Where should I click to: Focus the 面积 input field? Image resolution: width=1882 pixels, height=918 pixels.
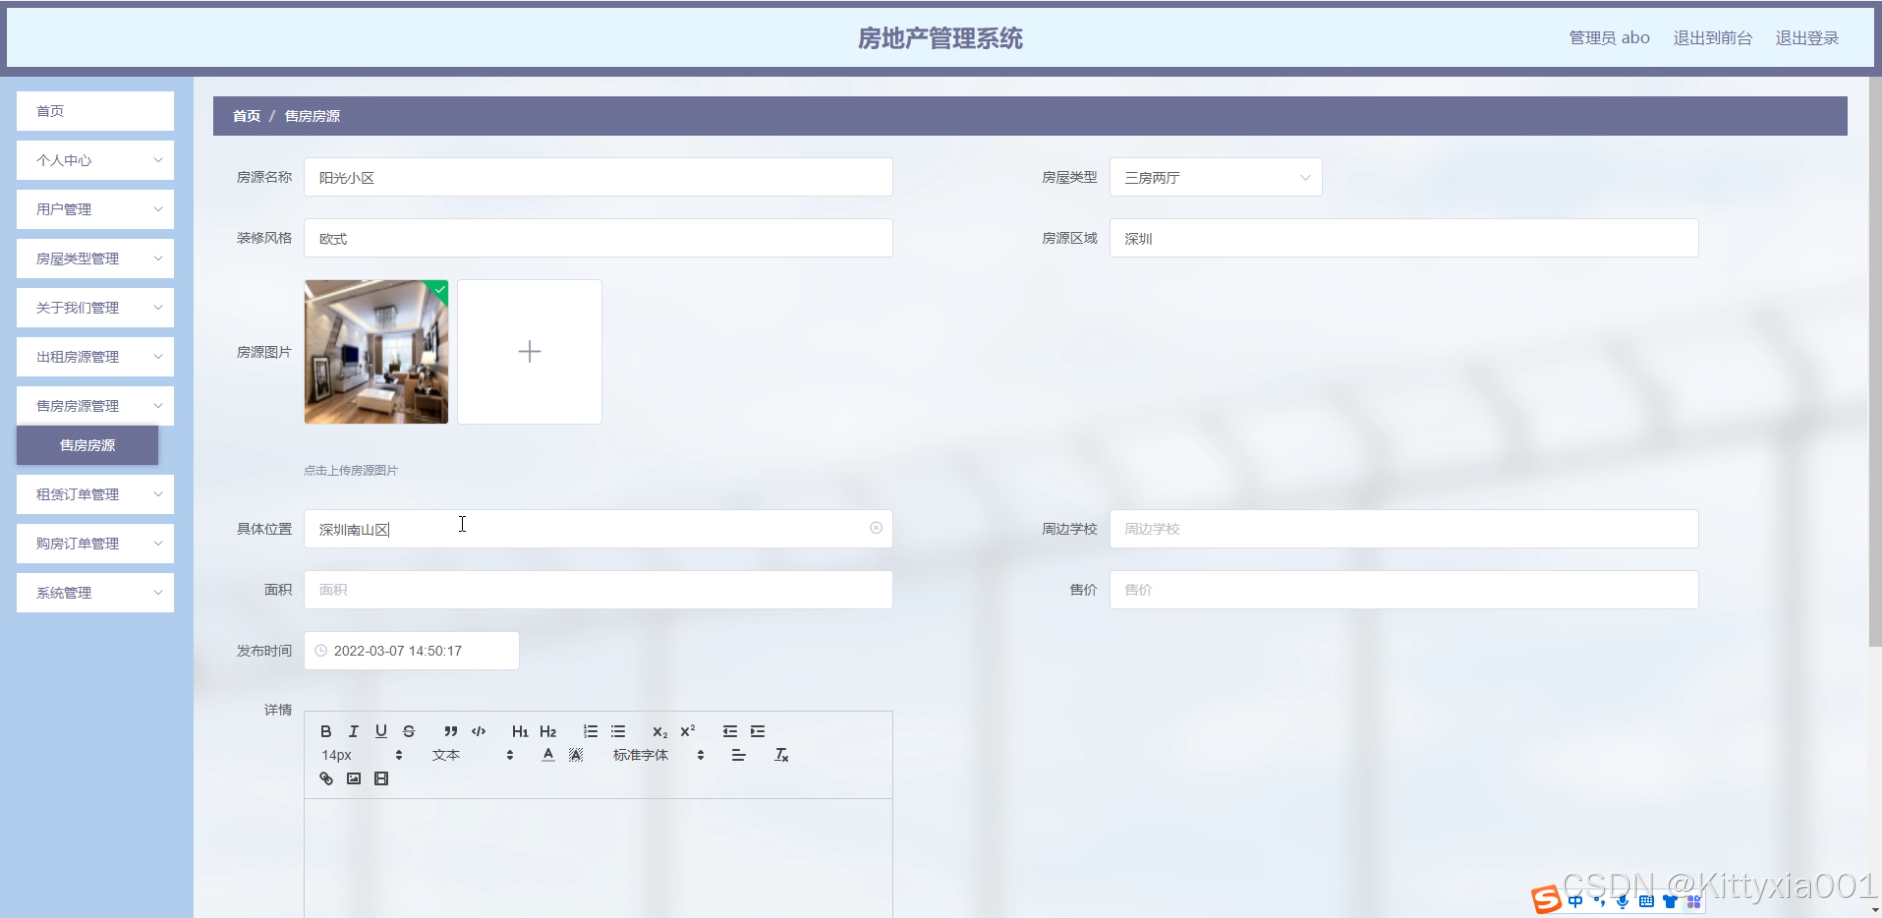(x=598, y=590)
